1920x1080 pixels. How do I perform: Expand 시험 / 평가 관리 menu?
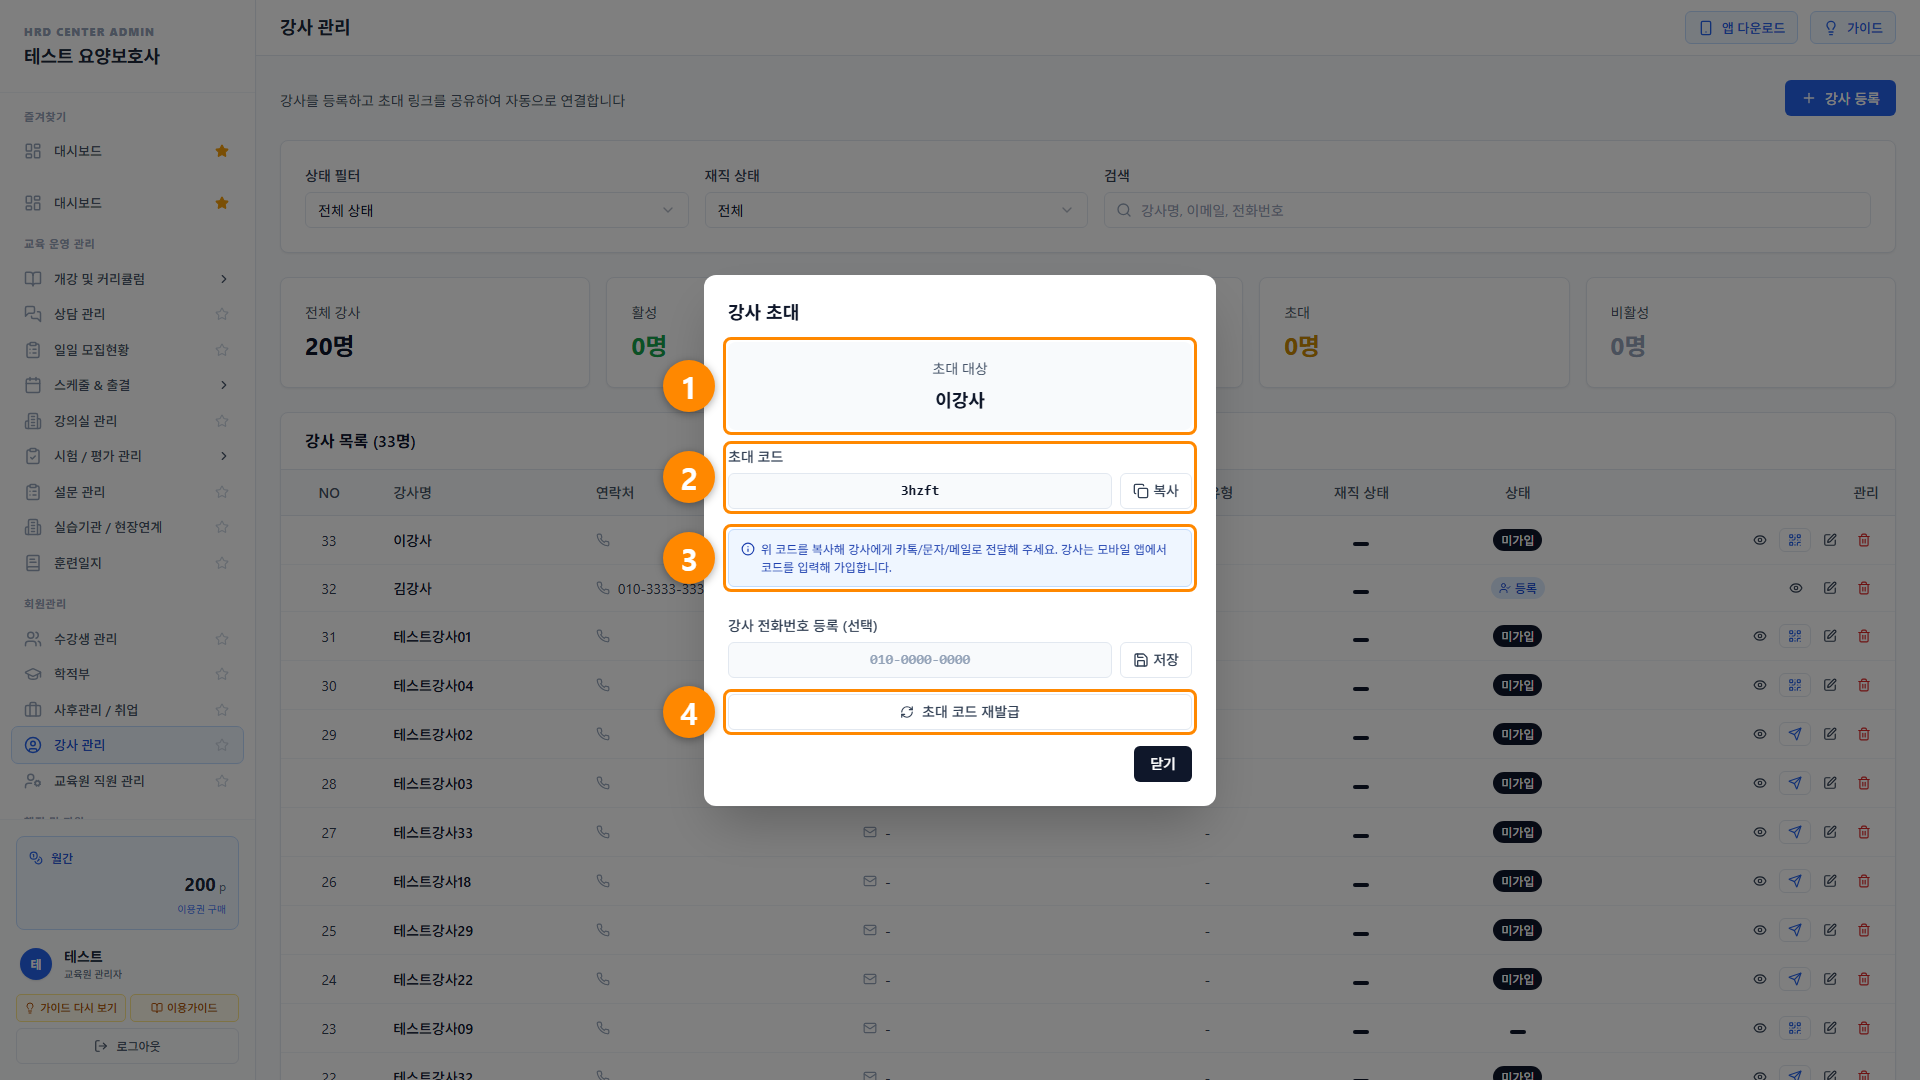coord(127,456)
